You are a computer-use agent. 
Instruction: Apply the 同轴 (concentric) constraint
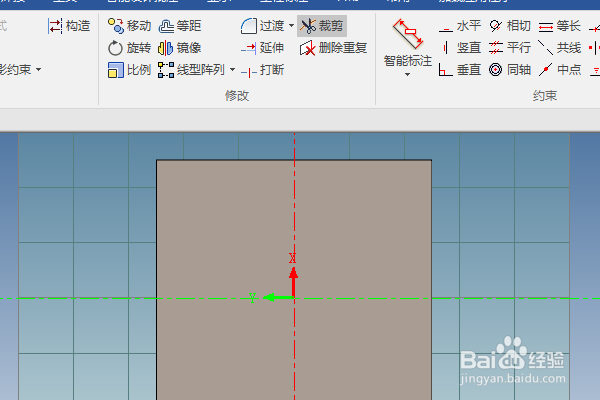click(510, 70)
